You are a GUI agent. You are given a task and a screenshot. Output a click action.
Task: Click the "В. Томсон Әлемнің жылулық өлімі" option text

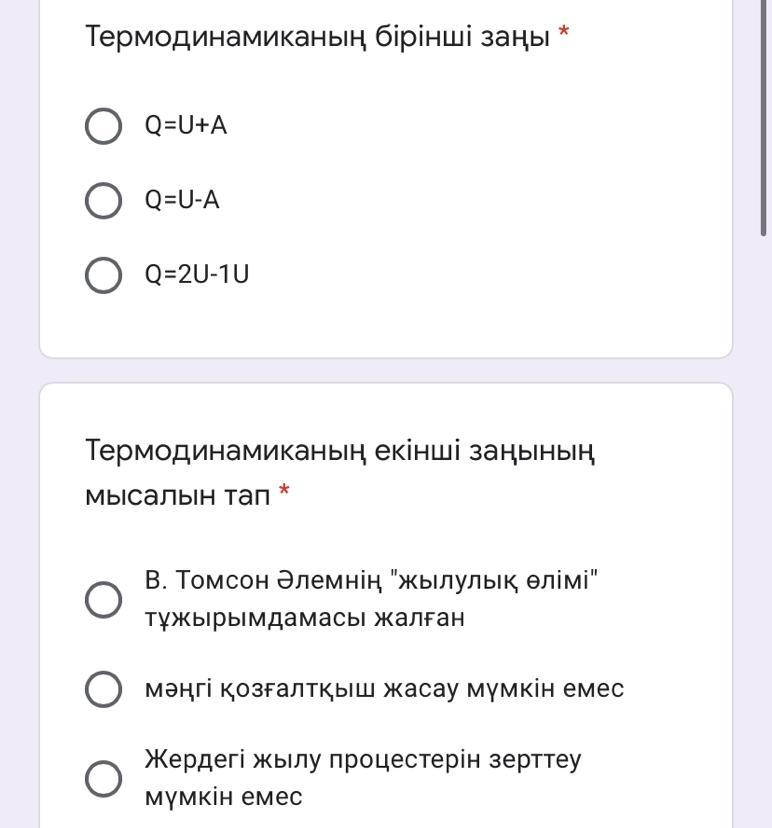pos(372,581)
